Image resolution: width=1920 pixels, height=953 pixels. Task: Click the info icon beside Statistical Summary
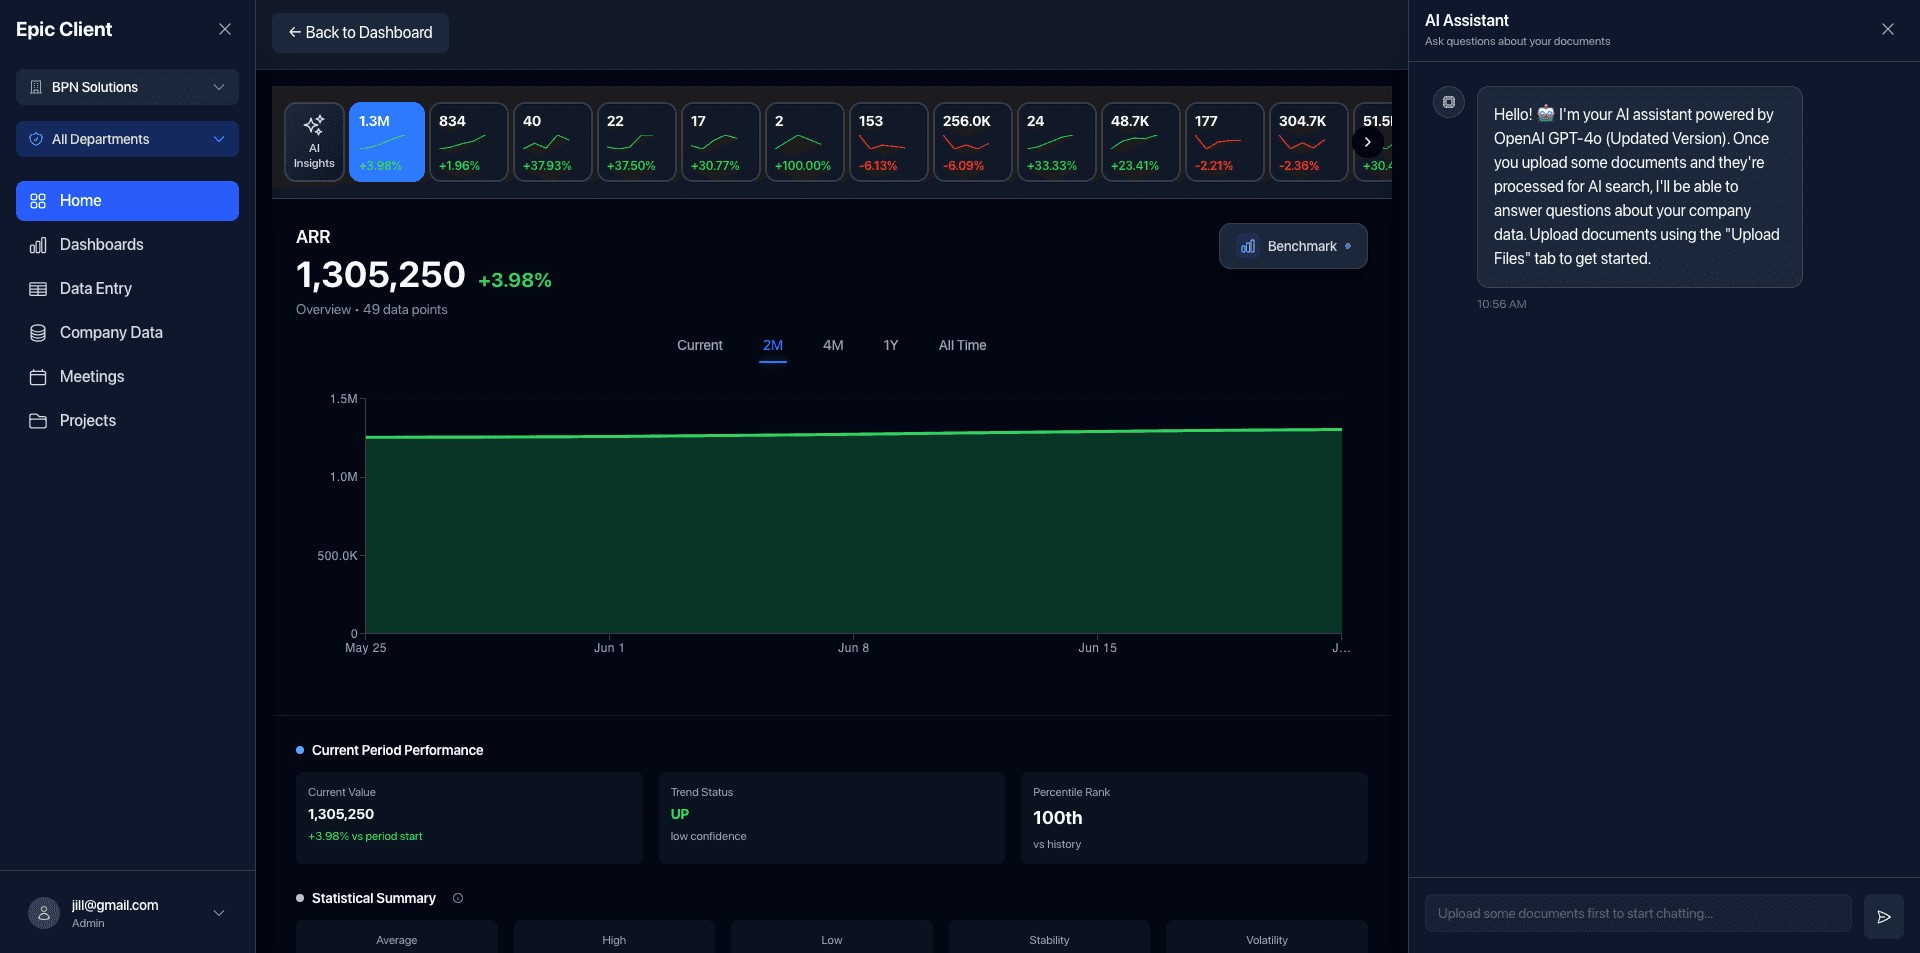coord(458,898)
